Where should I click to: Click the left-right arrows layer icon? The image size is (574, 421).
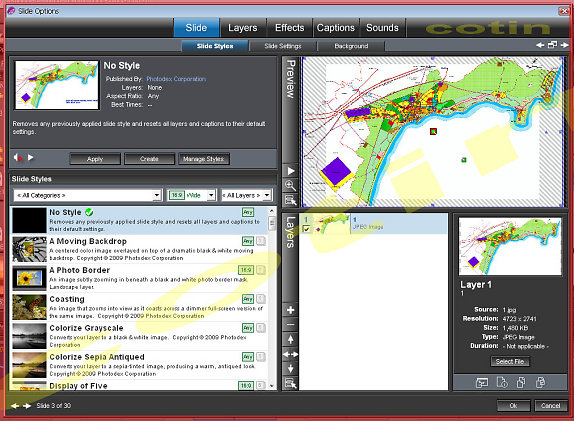[x=291, y=354]
